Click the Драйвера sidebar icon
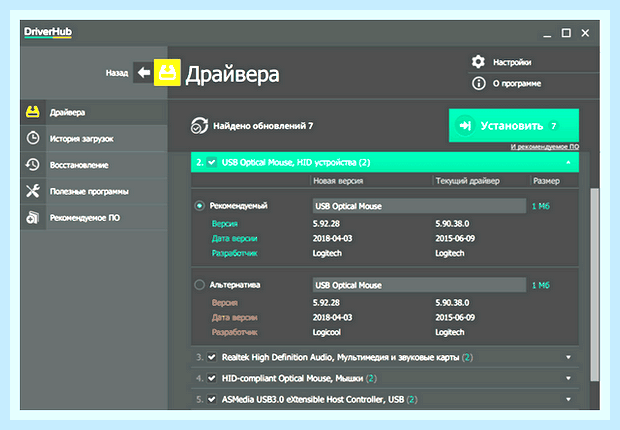 tap(33, 112)
